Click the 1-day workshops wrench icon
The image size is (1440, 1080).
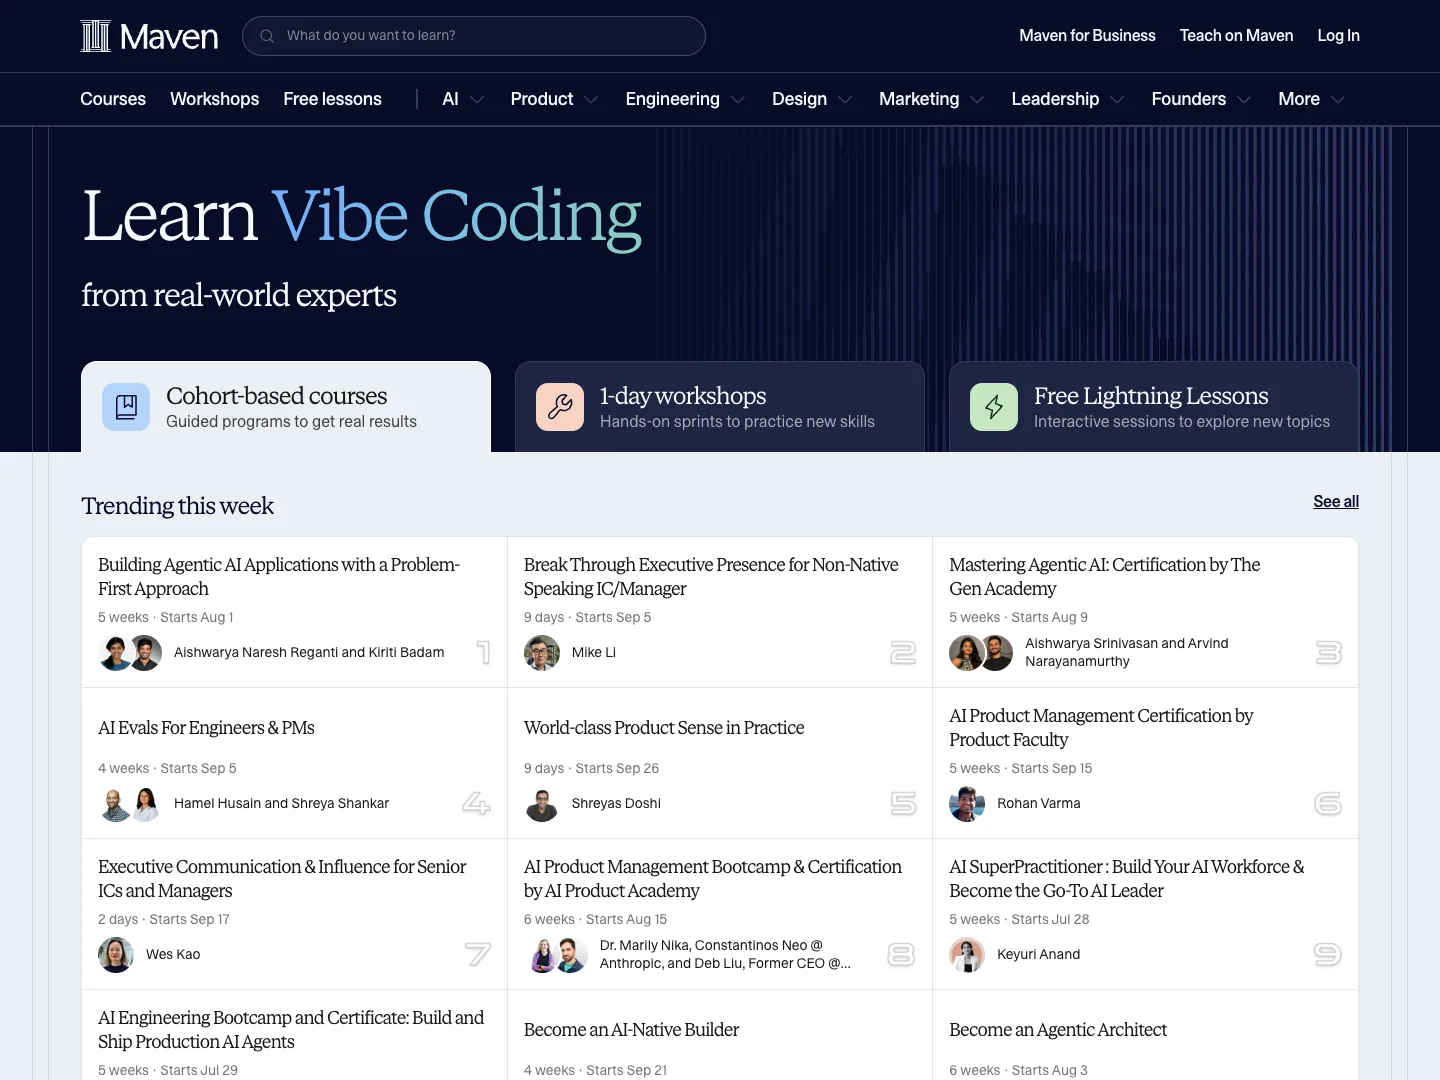pyautogui.click(x=560, y=407)
